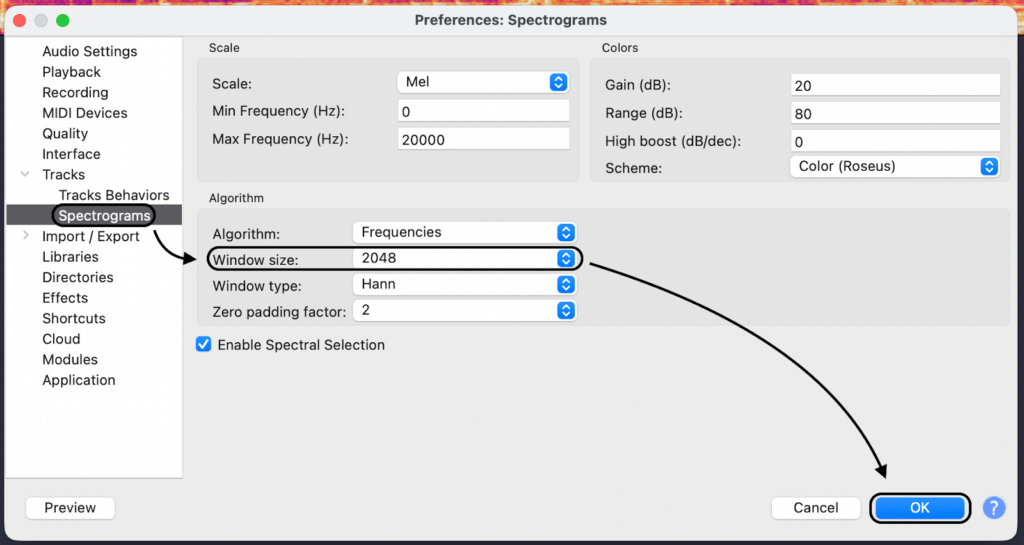The height and width of the screenshot is (545, 1024).
Task: Go to the MIDI Devices preferences
Action: [85, 113]
